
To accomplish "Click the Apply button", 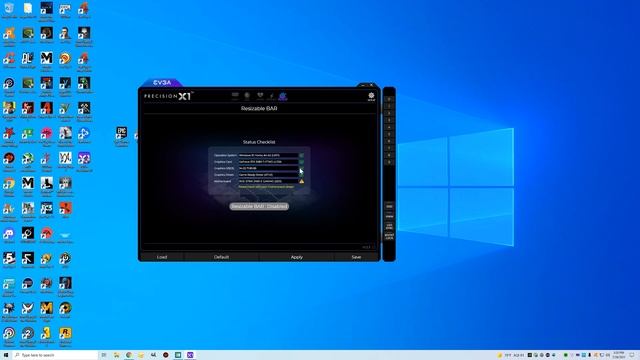I will tap(297, 257).
